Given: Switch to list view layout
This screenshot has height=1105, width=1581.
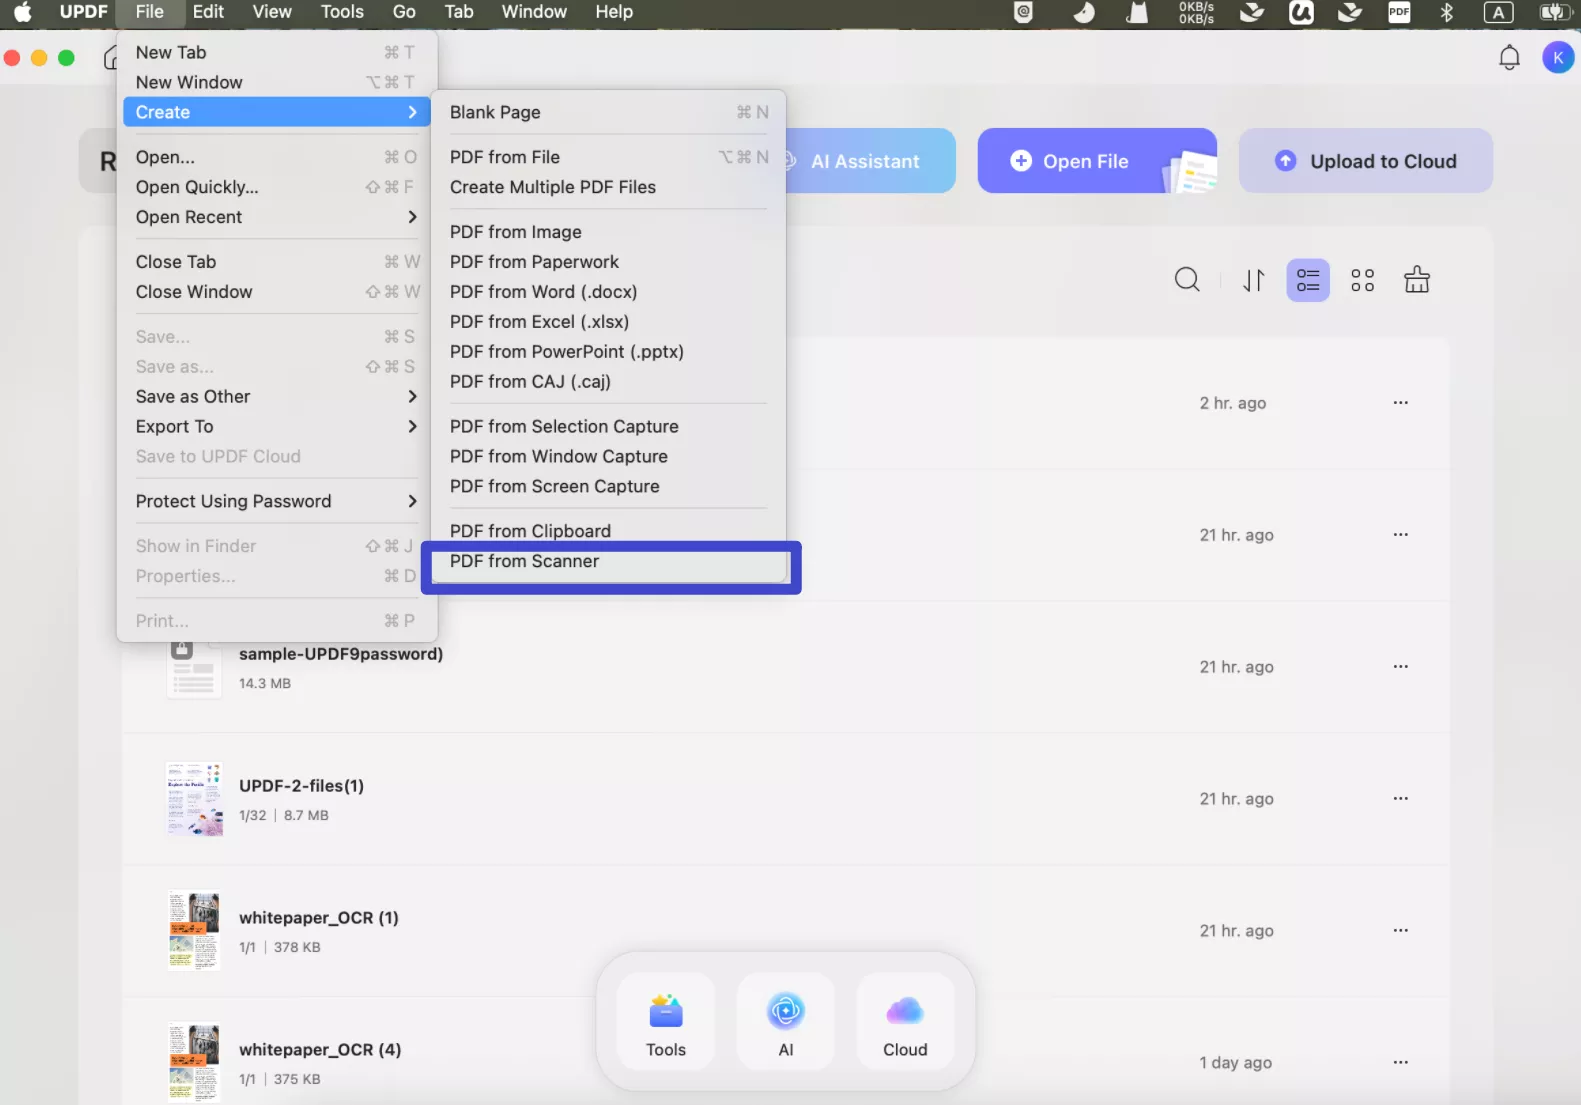Looking at the screenshot, I should coord(1307,281).
